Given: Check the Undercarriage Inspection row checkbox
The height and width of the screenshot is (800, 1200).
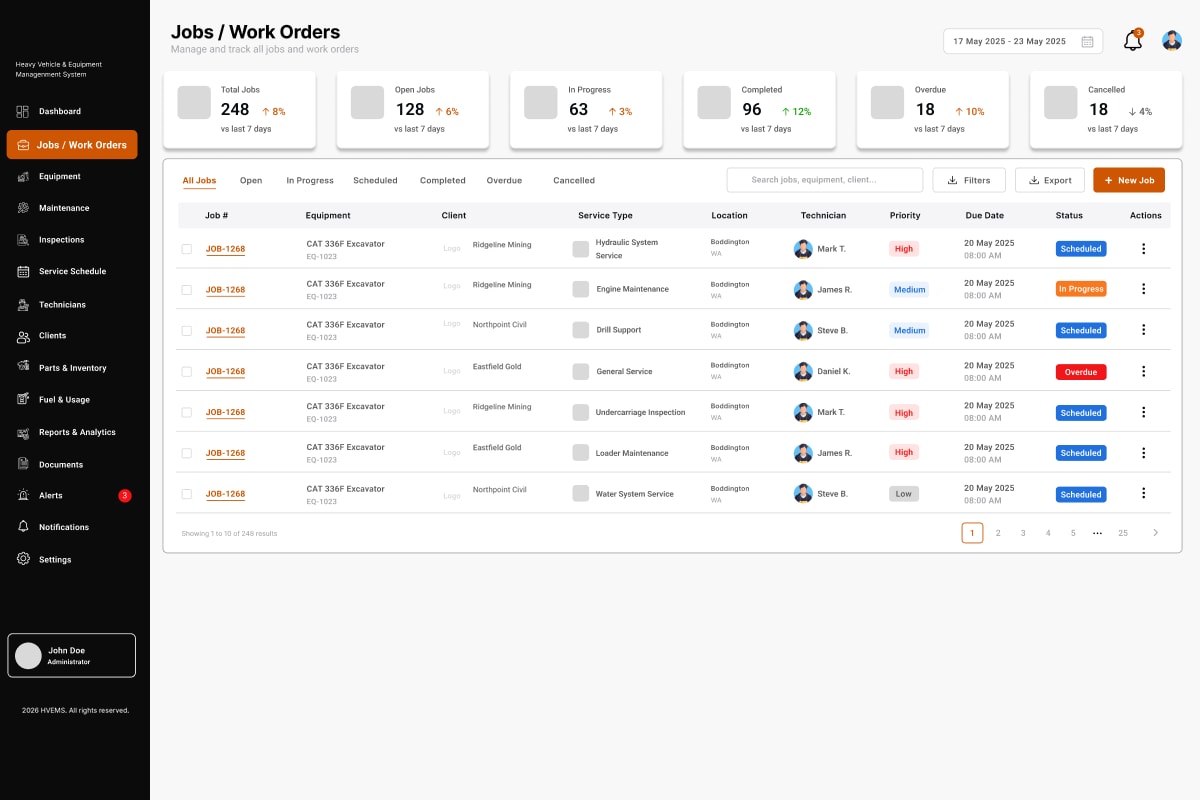Looking at the screenshot, I should click(186, 412).
